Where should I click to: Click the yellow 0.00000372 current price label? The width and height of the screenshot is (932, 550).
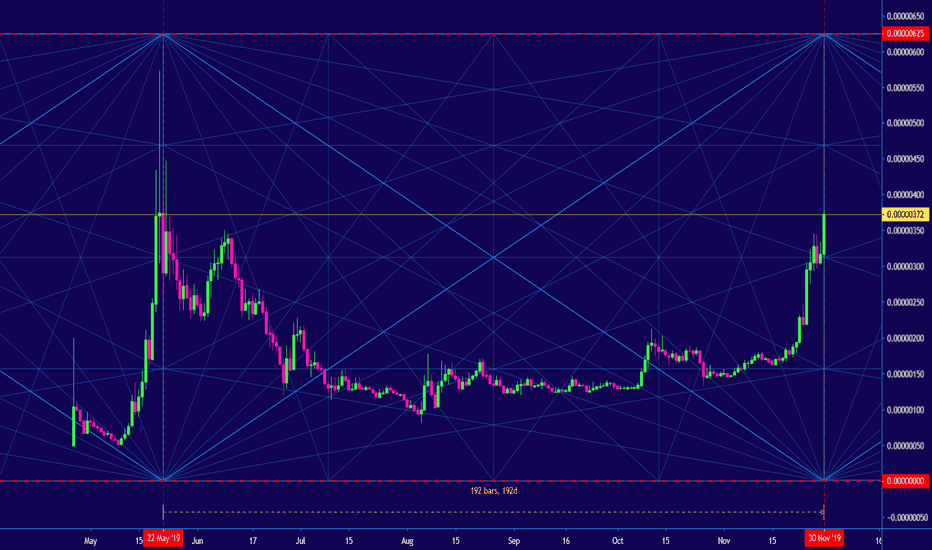pyautogui.click(x=906, y=214)
